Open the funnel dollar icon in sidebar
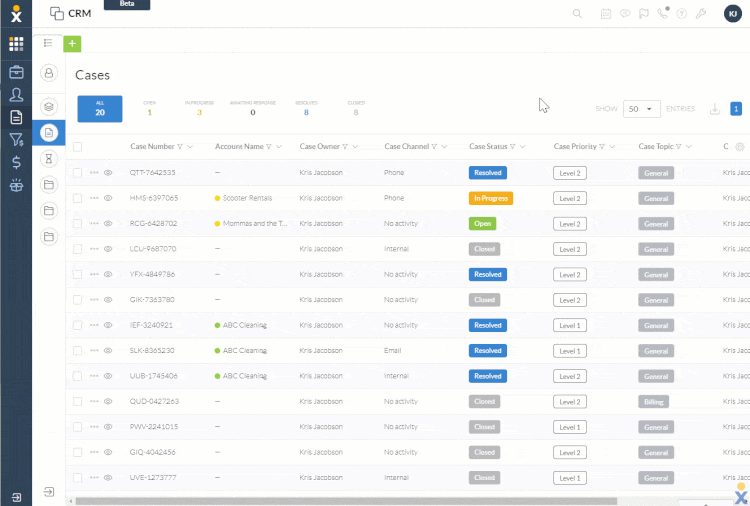The image size is (750, 506). [16, 140]
